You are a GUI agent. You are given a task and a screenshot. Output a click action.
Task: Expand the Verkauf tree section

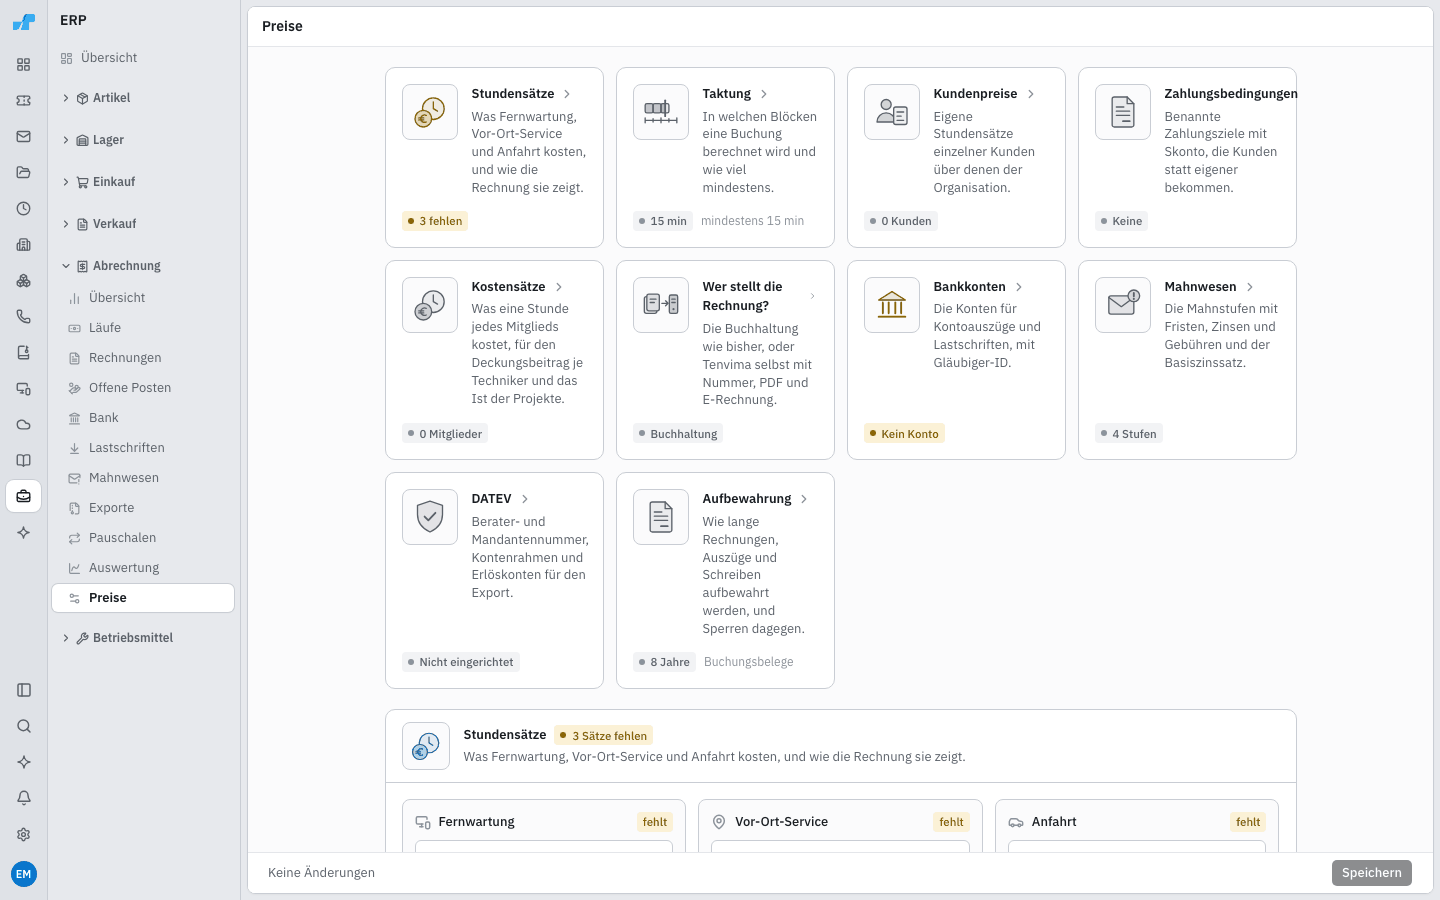click(143, 224)
